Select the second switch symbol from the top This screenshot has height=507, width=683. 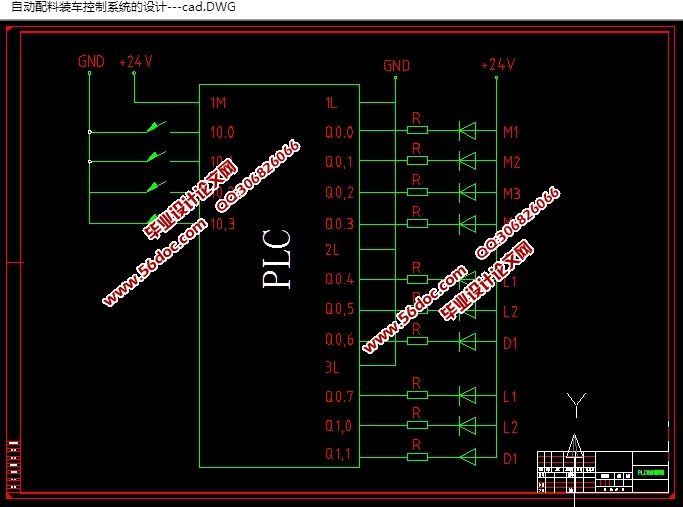[157, 156]
